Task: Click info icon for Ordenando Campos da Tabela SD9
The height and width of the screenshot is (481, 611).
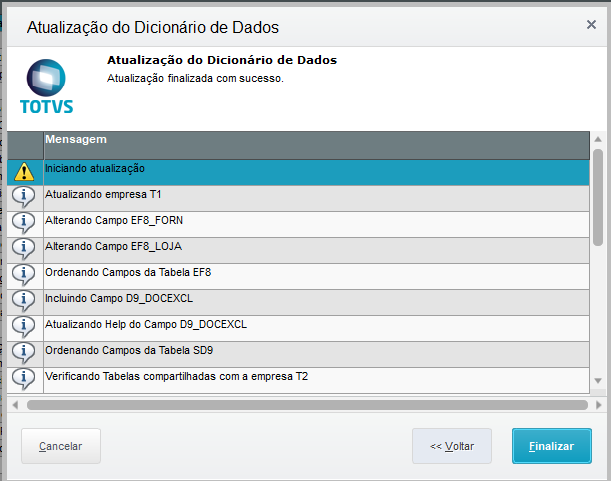Action: tap(24, 352)
